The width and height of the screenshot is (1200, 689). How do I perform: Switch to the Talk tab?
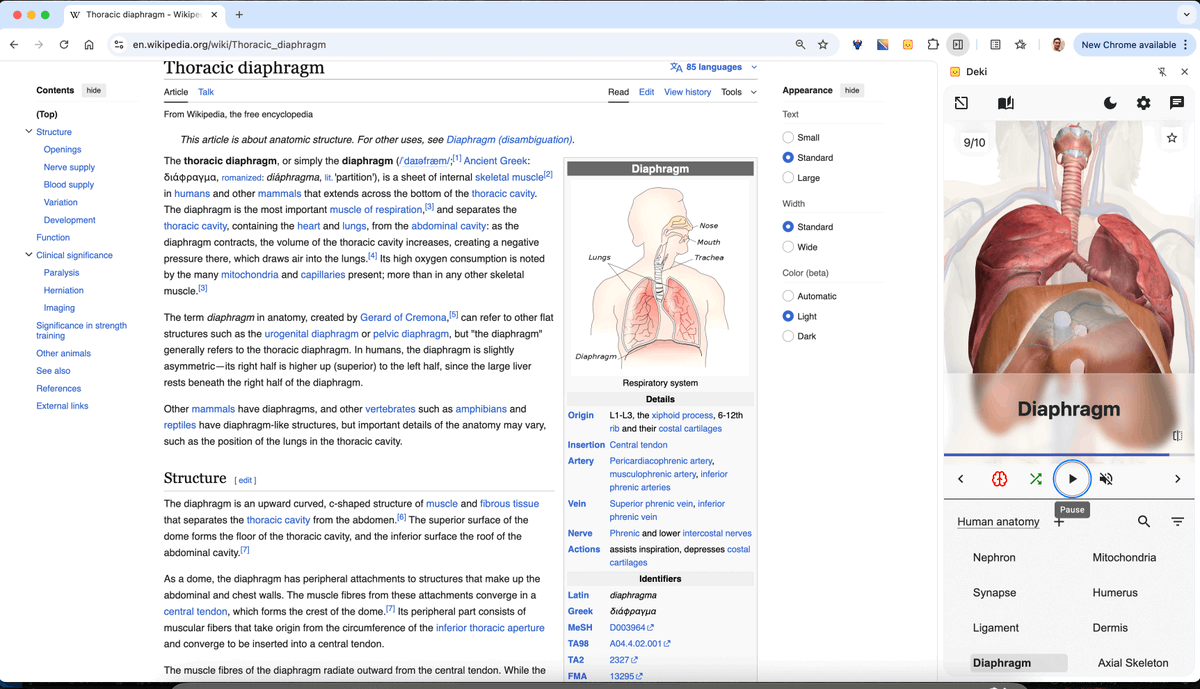click(x=205, y=91)
